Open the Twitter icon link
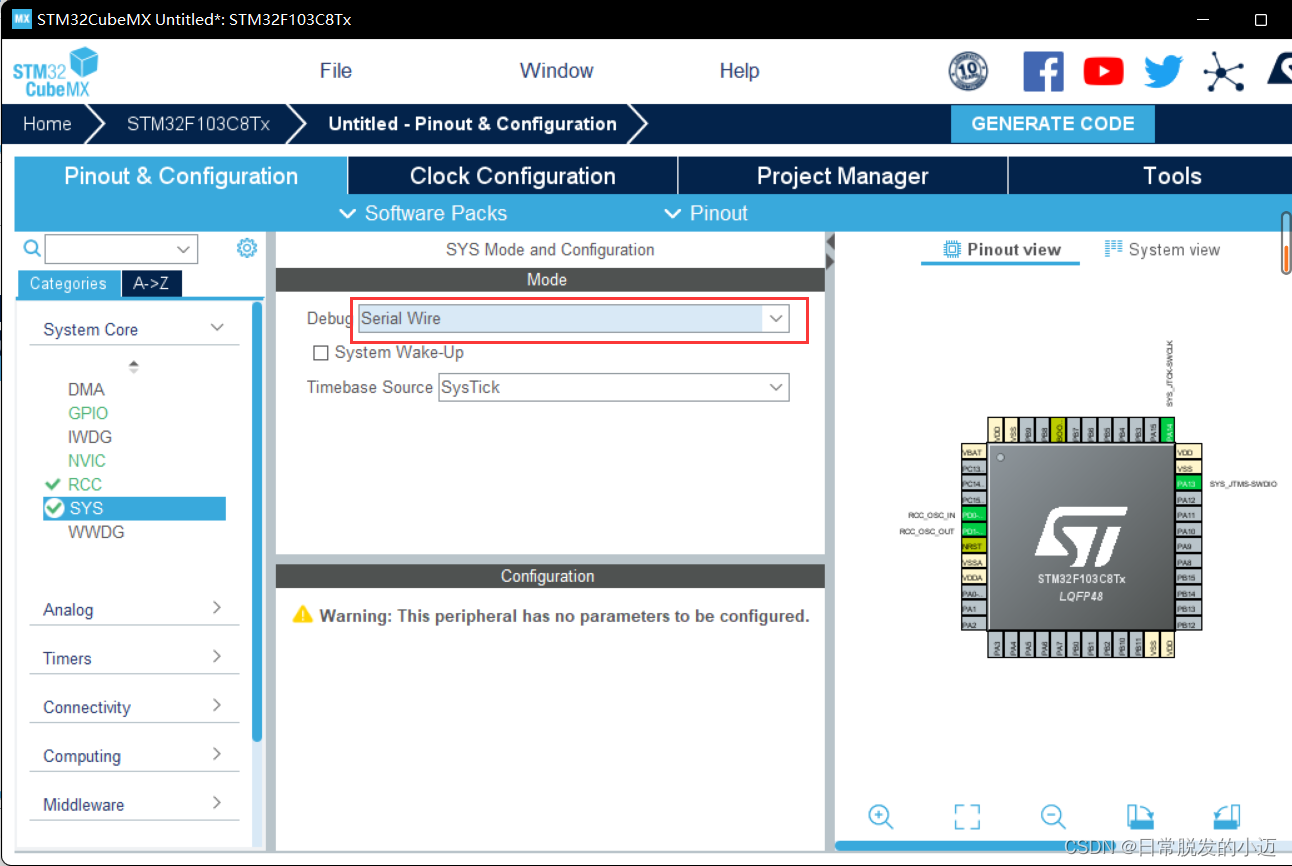Viewport: 1292px width, 866px height. point(1163,71)
